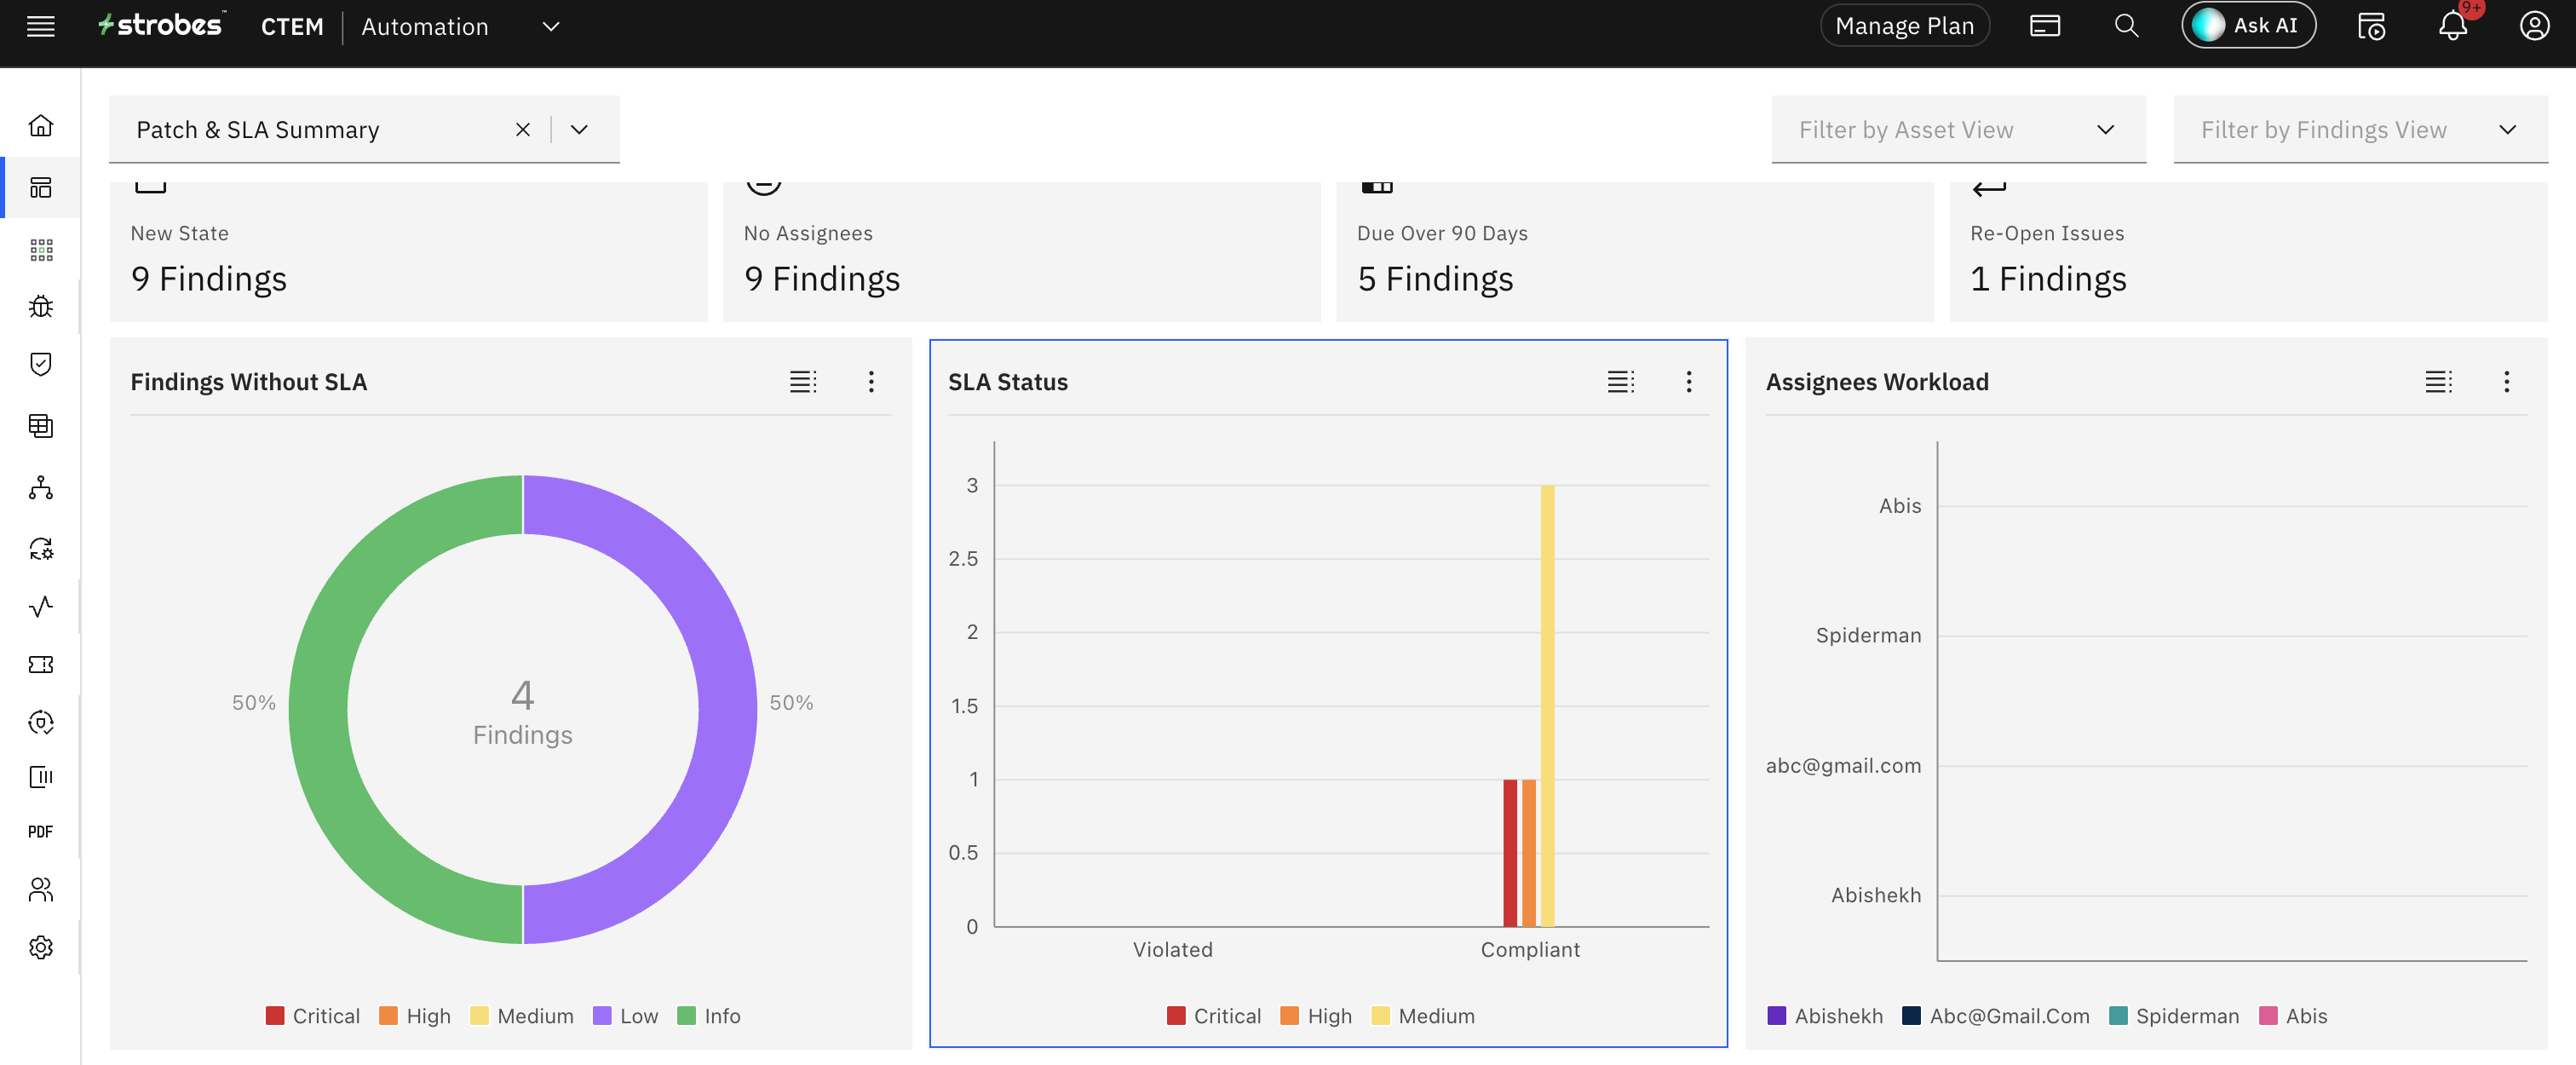
Task: Click the search magnifier icon
Action: pyautogui.click(x=2126, y=26)
